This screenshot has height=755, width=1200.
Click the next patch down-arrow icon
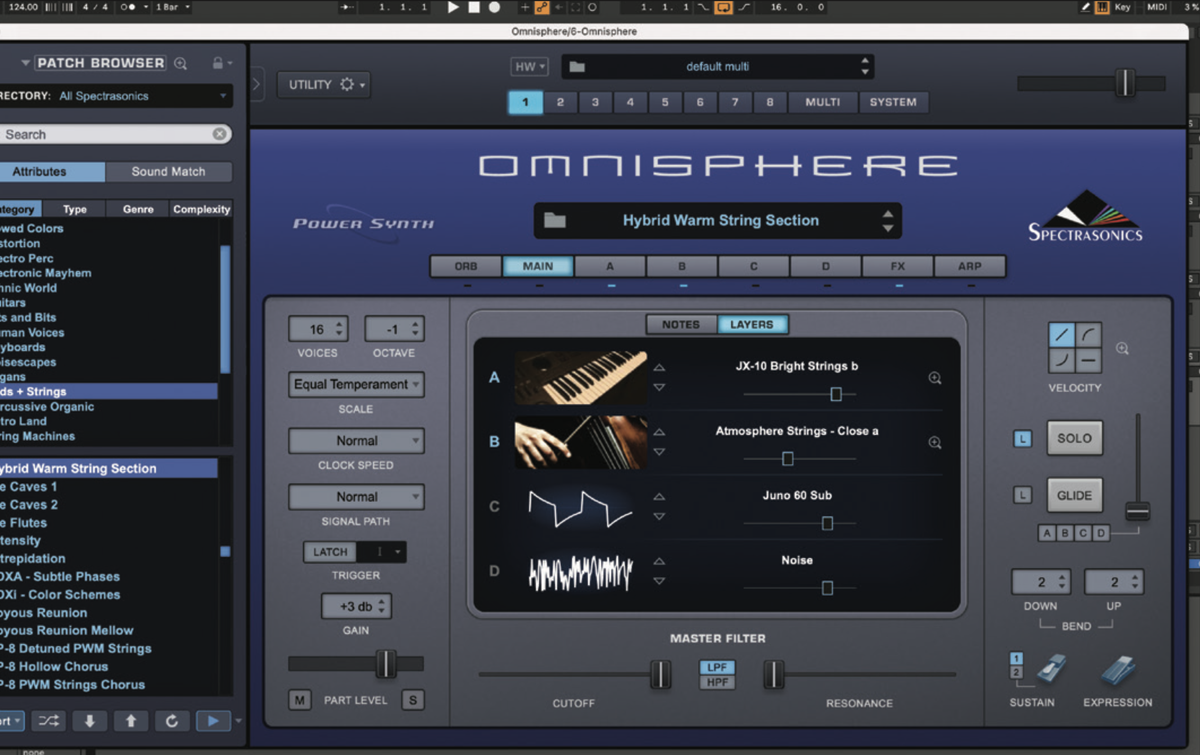click(90, 720)
